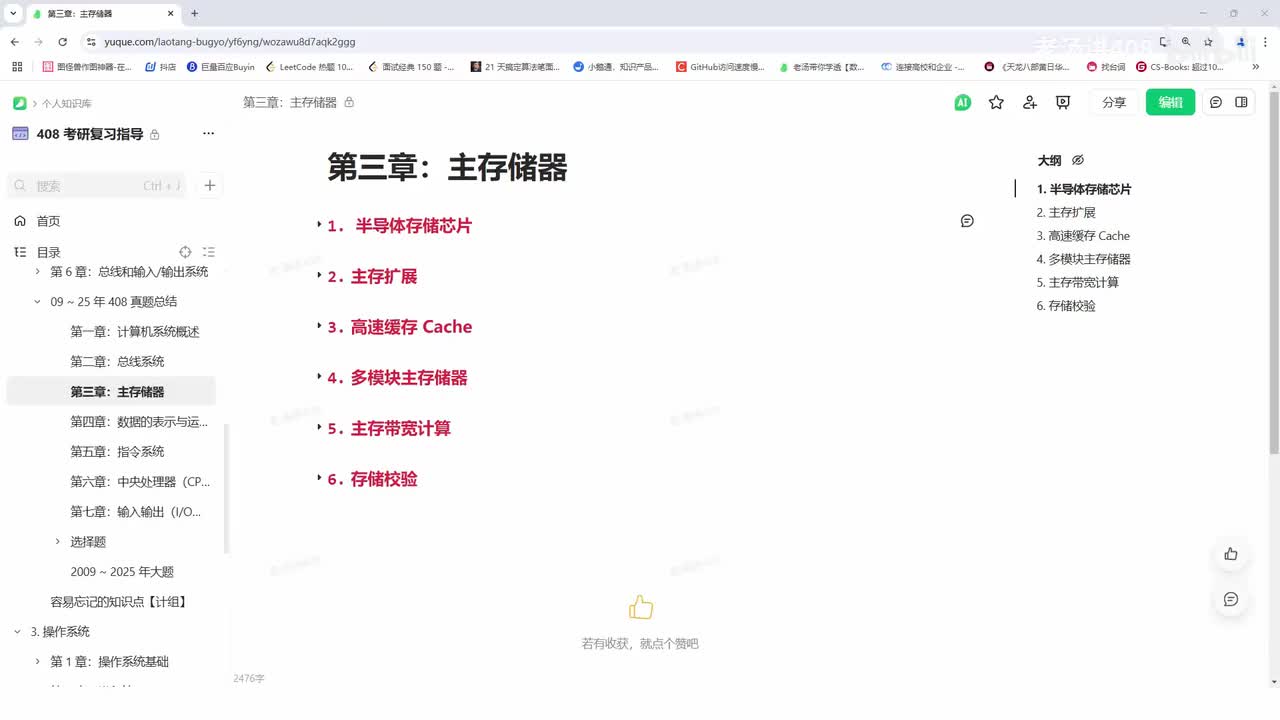Screen dimensions: 1280x720
Task: Jump to outline item 3. 高速缓存 Cache
Action: 1083,236
